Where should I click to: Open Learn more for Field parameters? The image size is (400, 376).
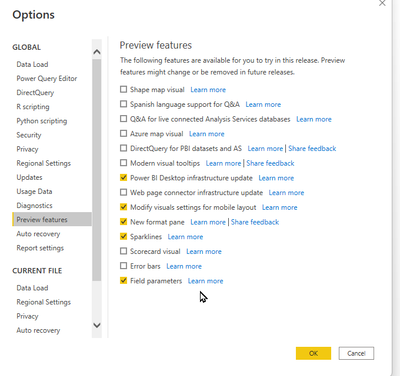pos(205,281)
